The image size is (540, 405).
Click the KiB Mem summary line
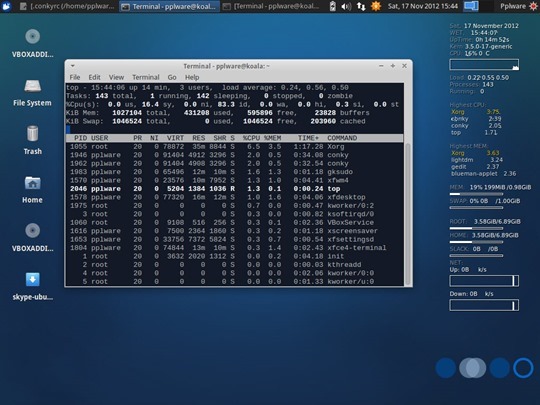218,113
